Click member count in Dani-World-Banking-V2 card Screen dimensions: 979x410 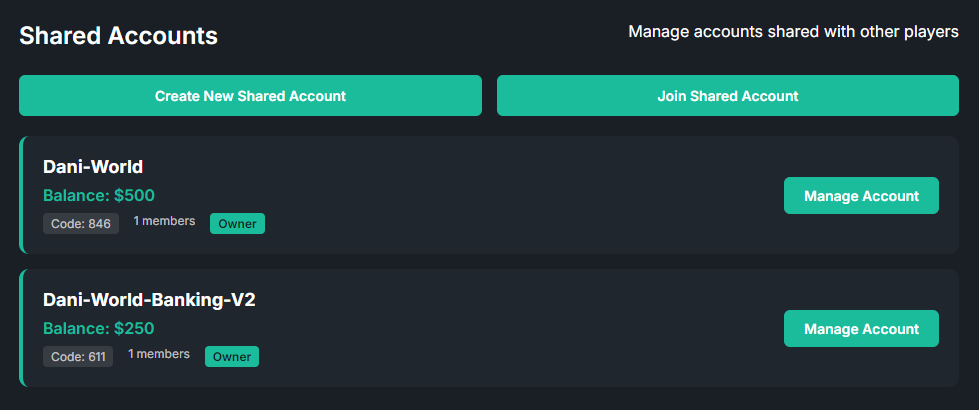tap(159, 354)
